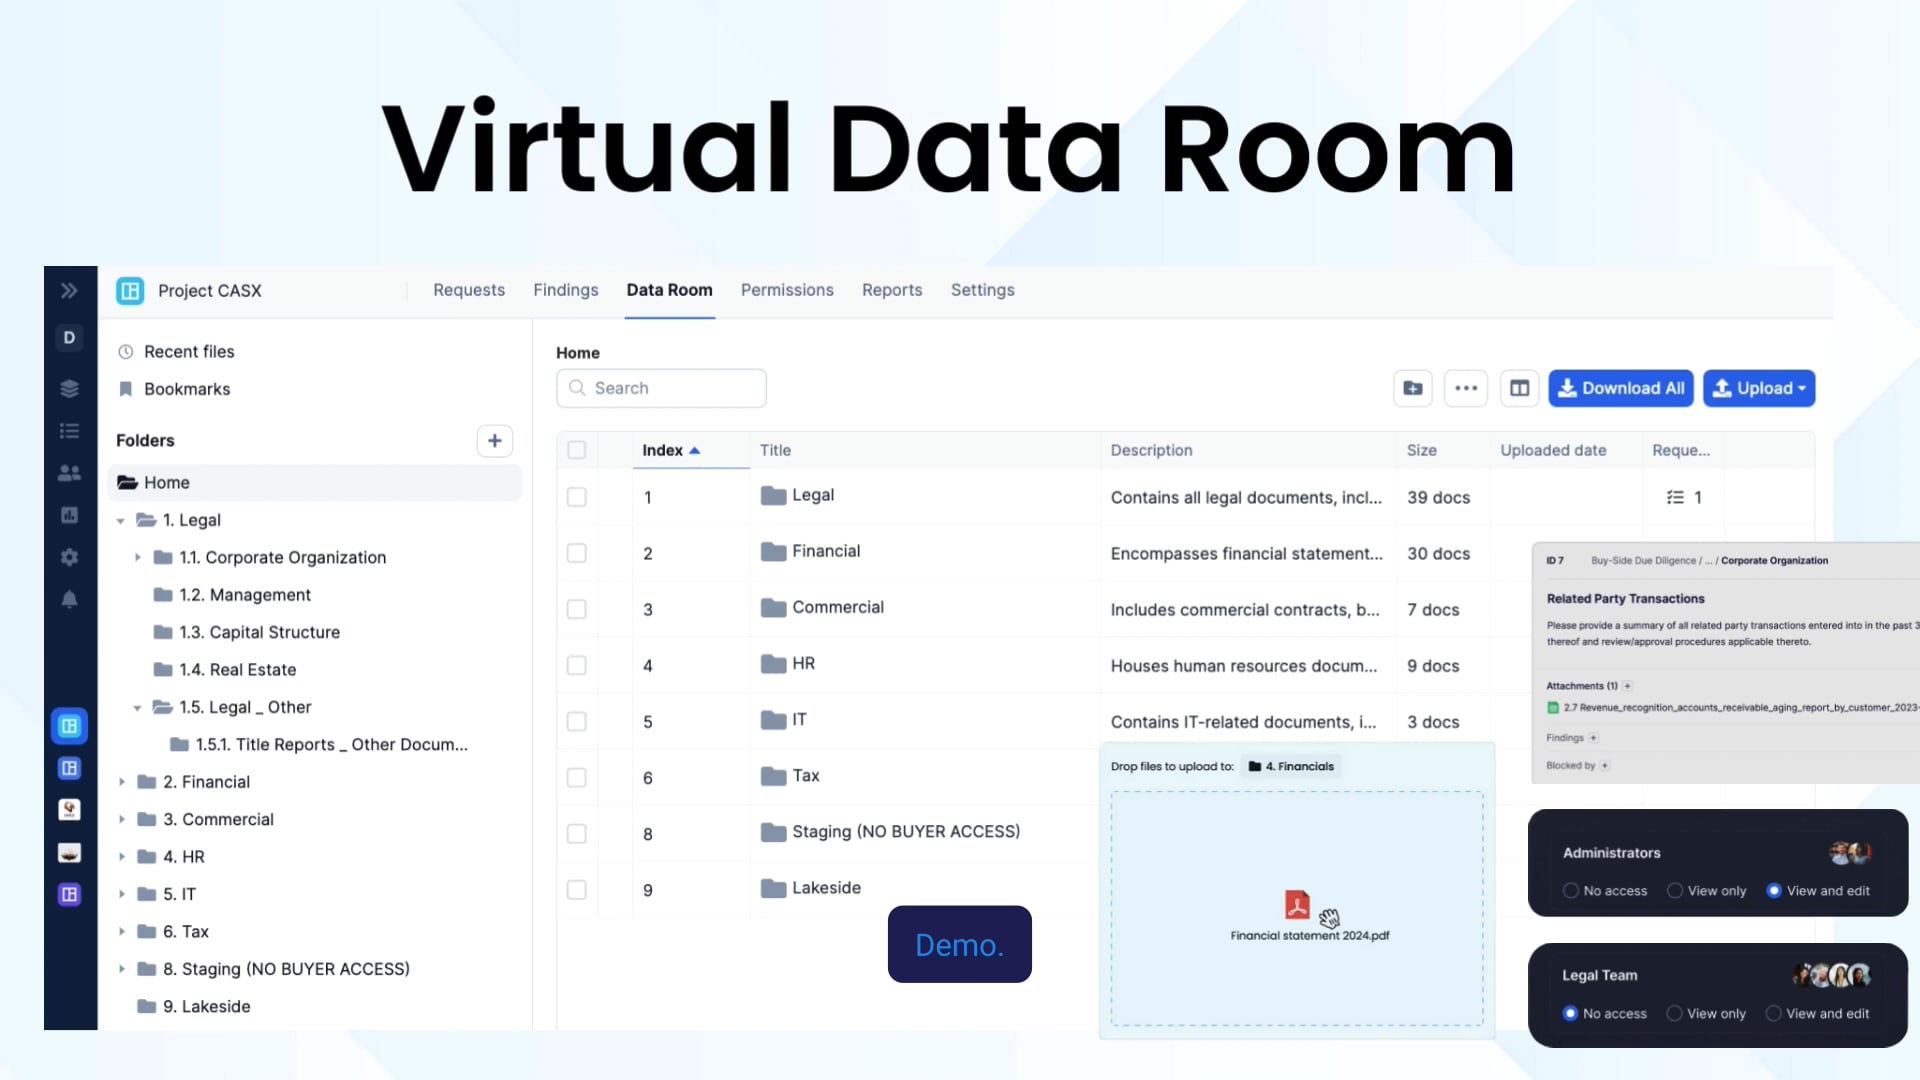Select View only for Legal Team
Image resolution: width=1920 pixels, height=1080 pixels.
[x=1675, y=1013]
